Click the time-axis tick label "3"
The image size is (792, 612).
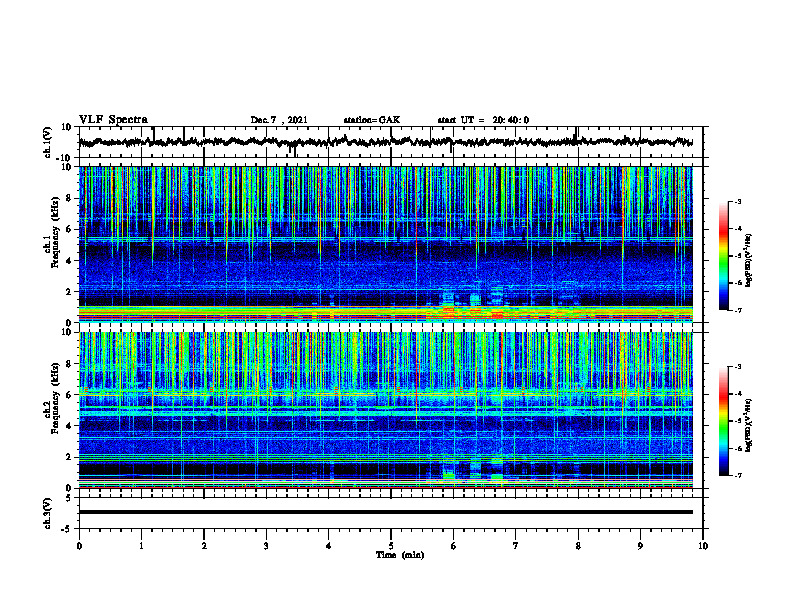pyautogui.click(x=266, y=546)
